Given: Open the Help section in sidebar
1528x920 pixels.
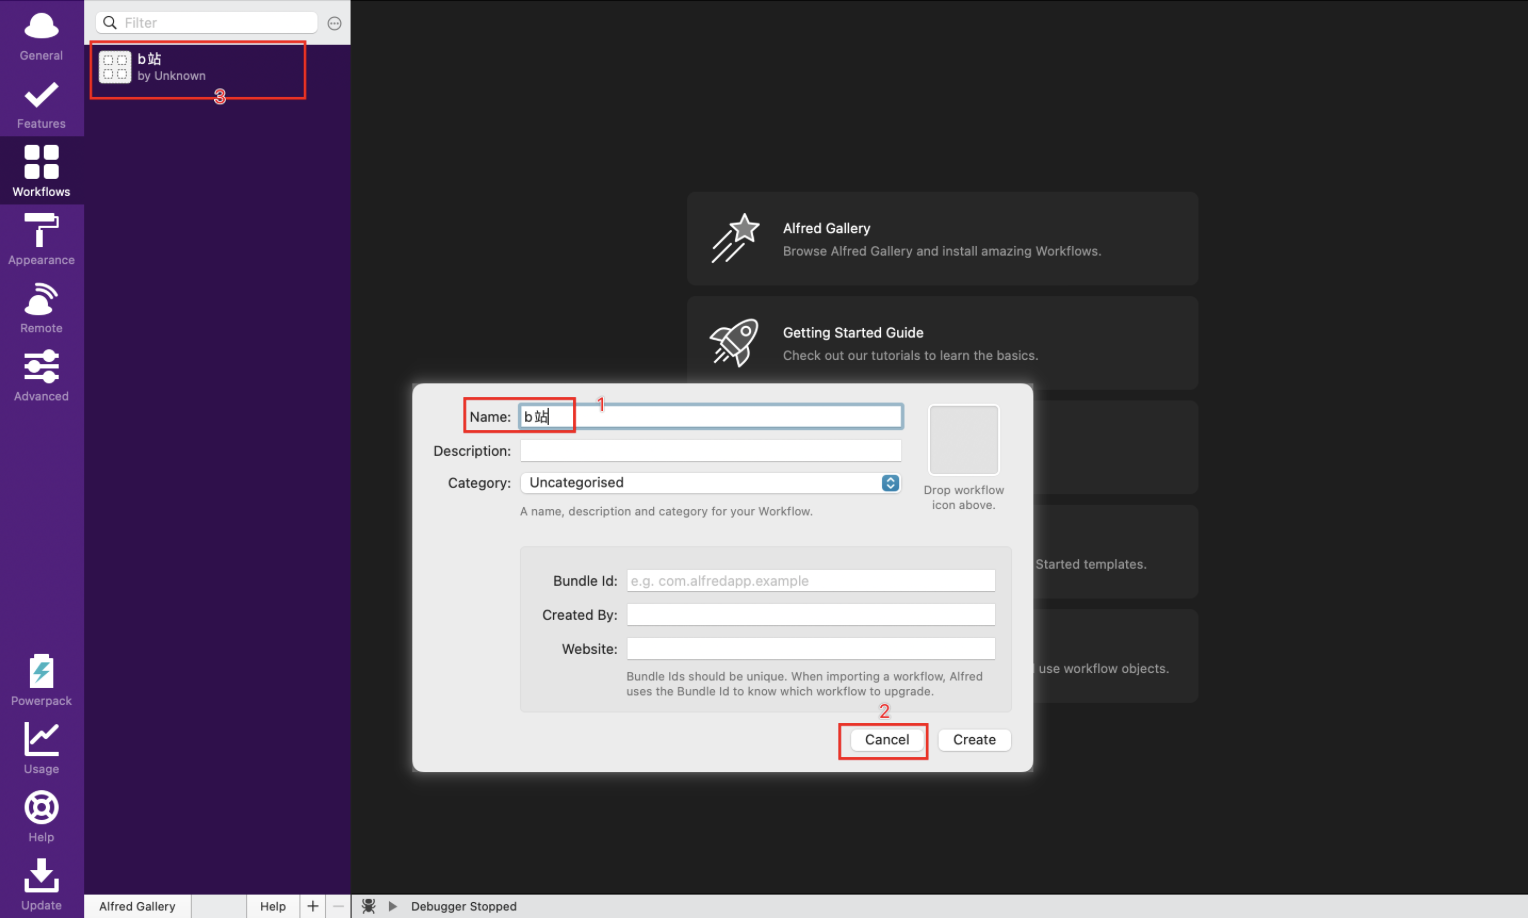Looking at the screenshot, I should coord(41,816).
